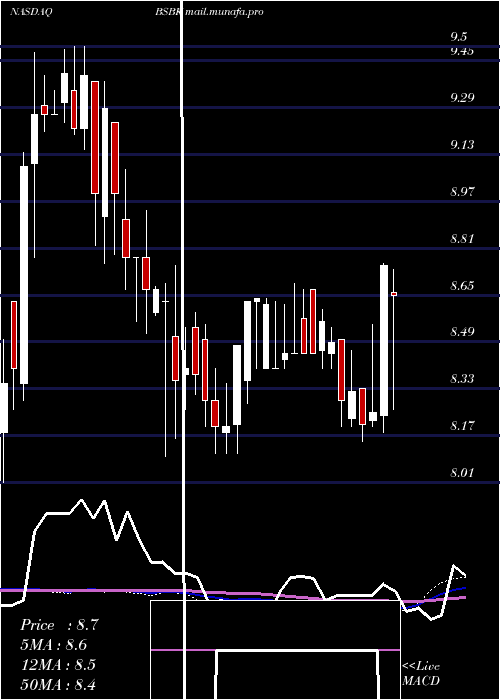Select the 8.33 price axis label
Screen dimensions: 500x700
pos(462,379)
